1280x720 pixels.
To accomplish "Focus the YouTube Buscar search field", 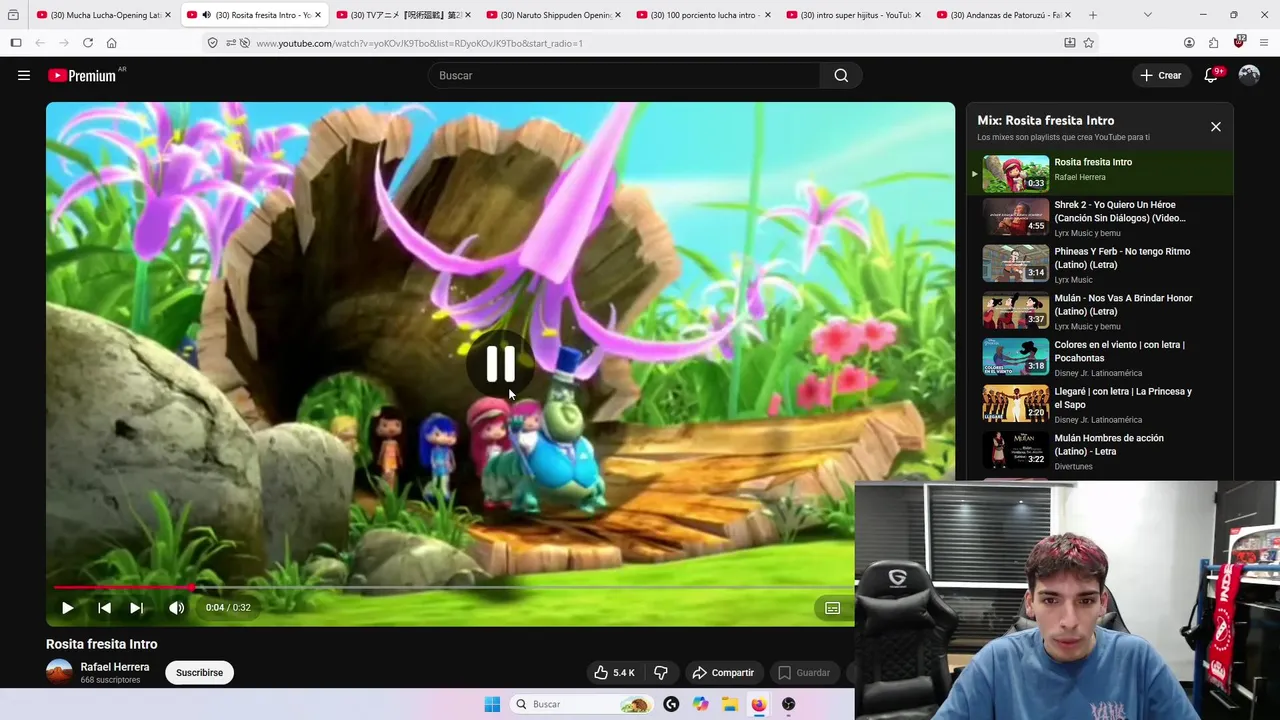I will pyautogui.click(x=625, y=75).
